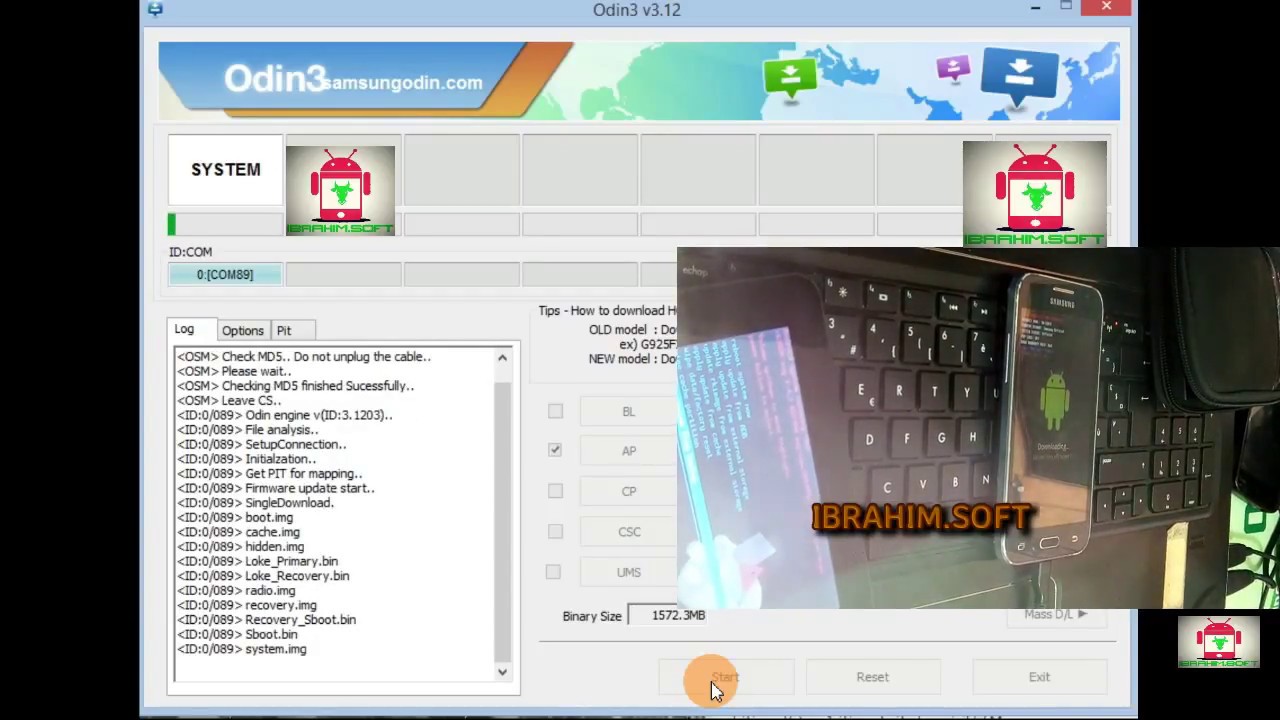Click log line 'Check MD5.. Do not unplug the cable..'
This screenshot has height=720, width=1280.
click(304, 357)
